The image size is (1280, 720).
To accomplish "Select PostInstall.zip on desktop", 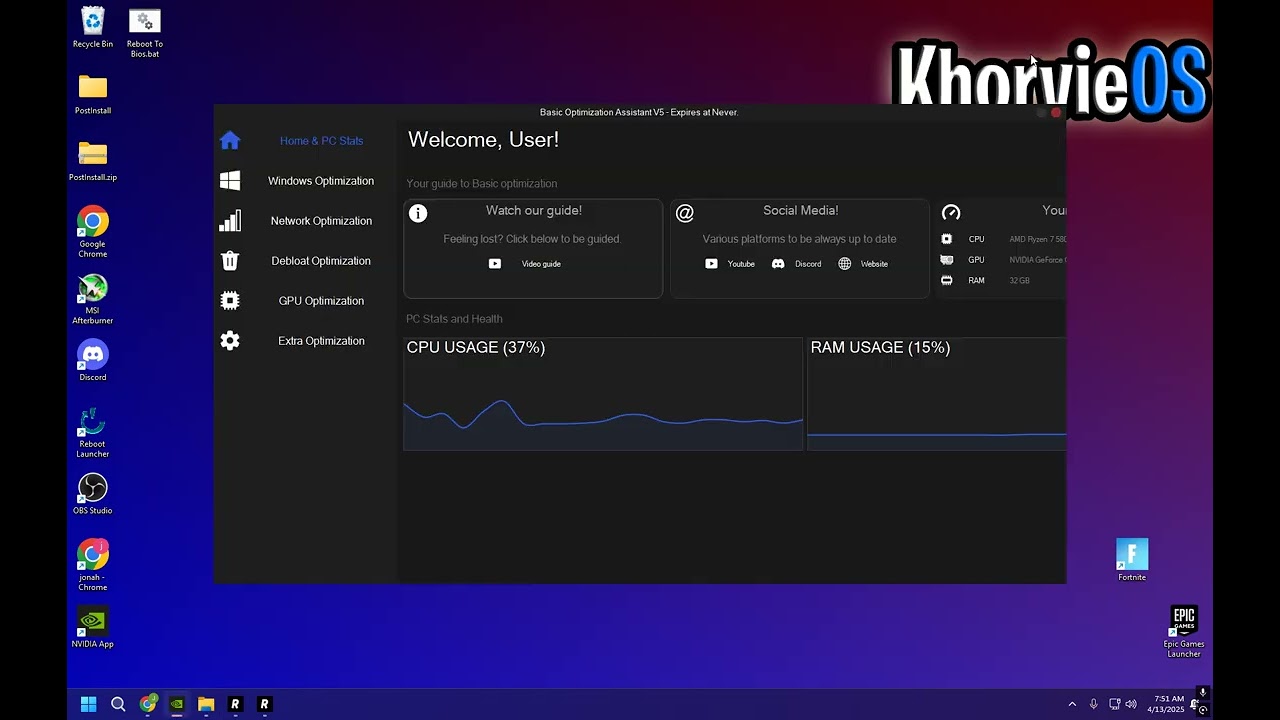I will click(x=93, y=161).
